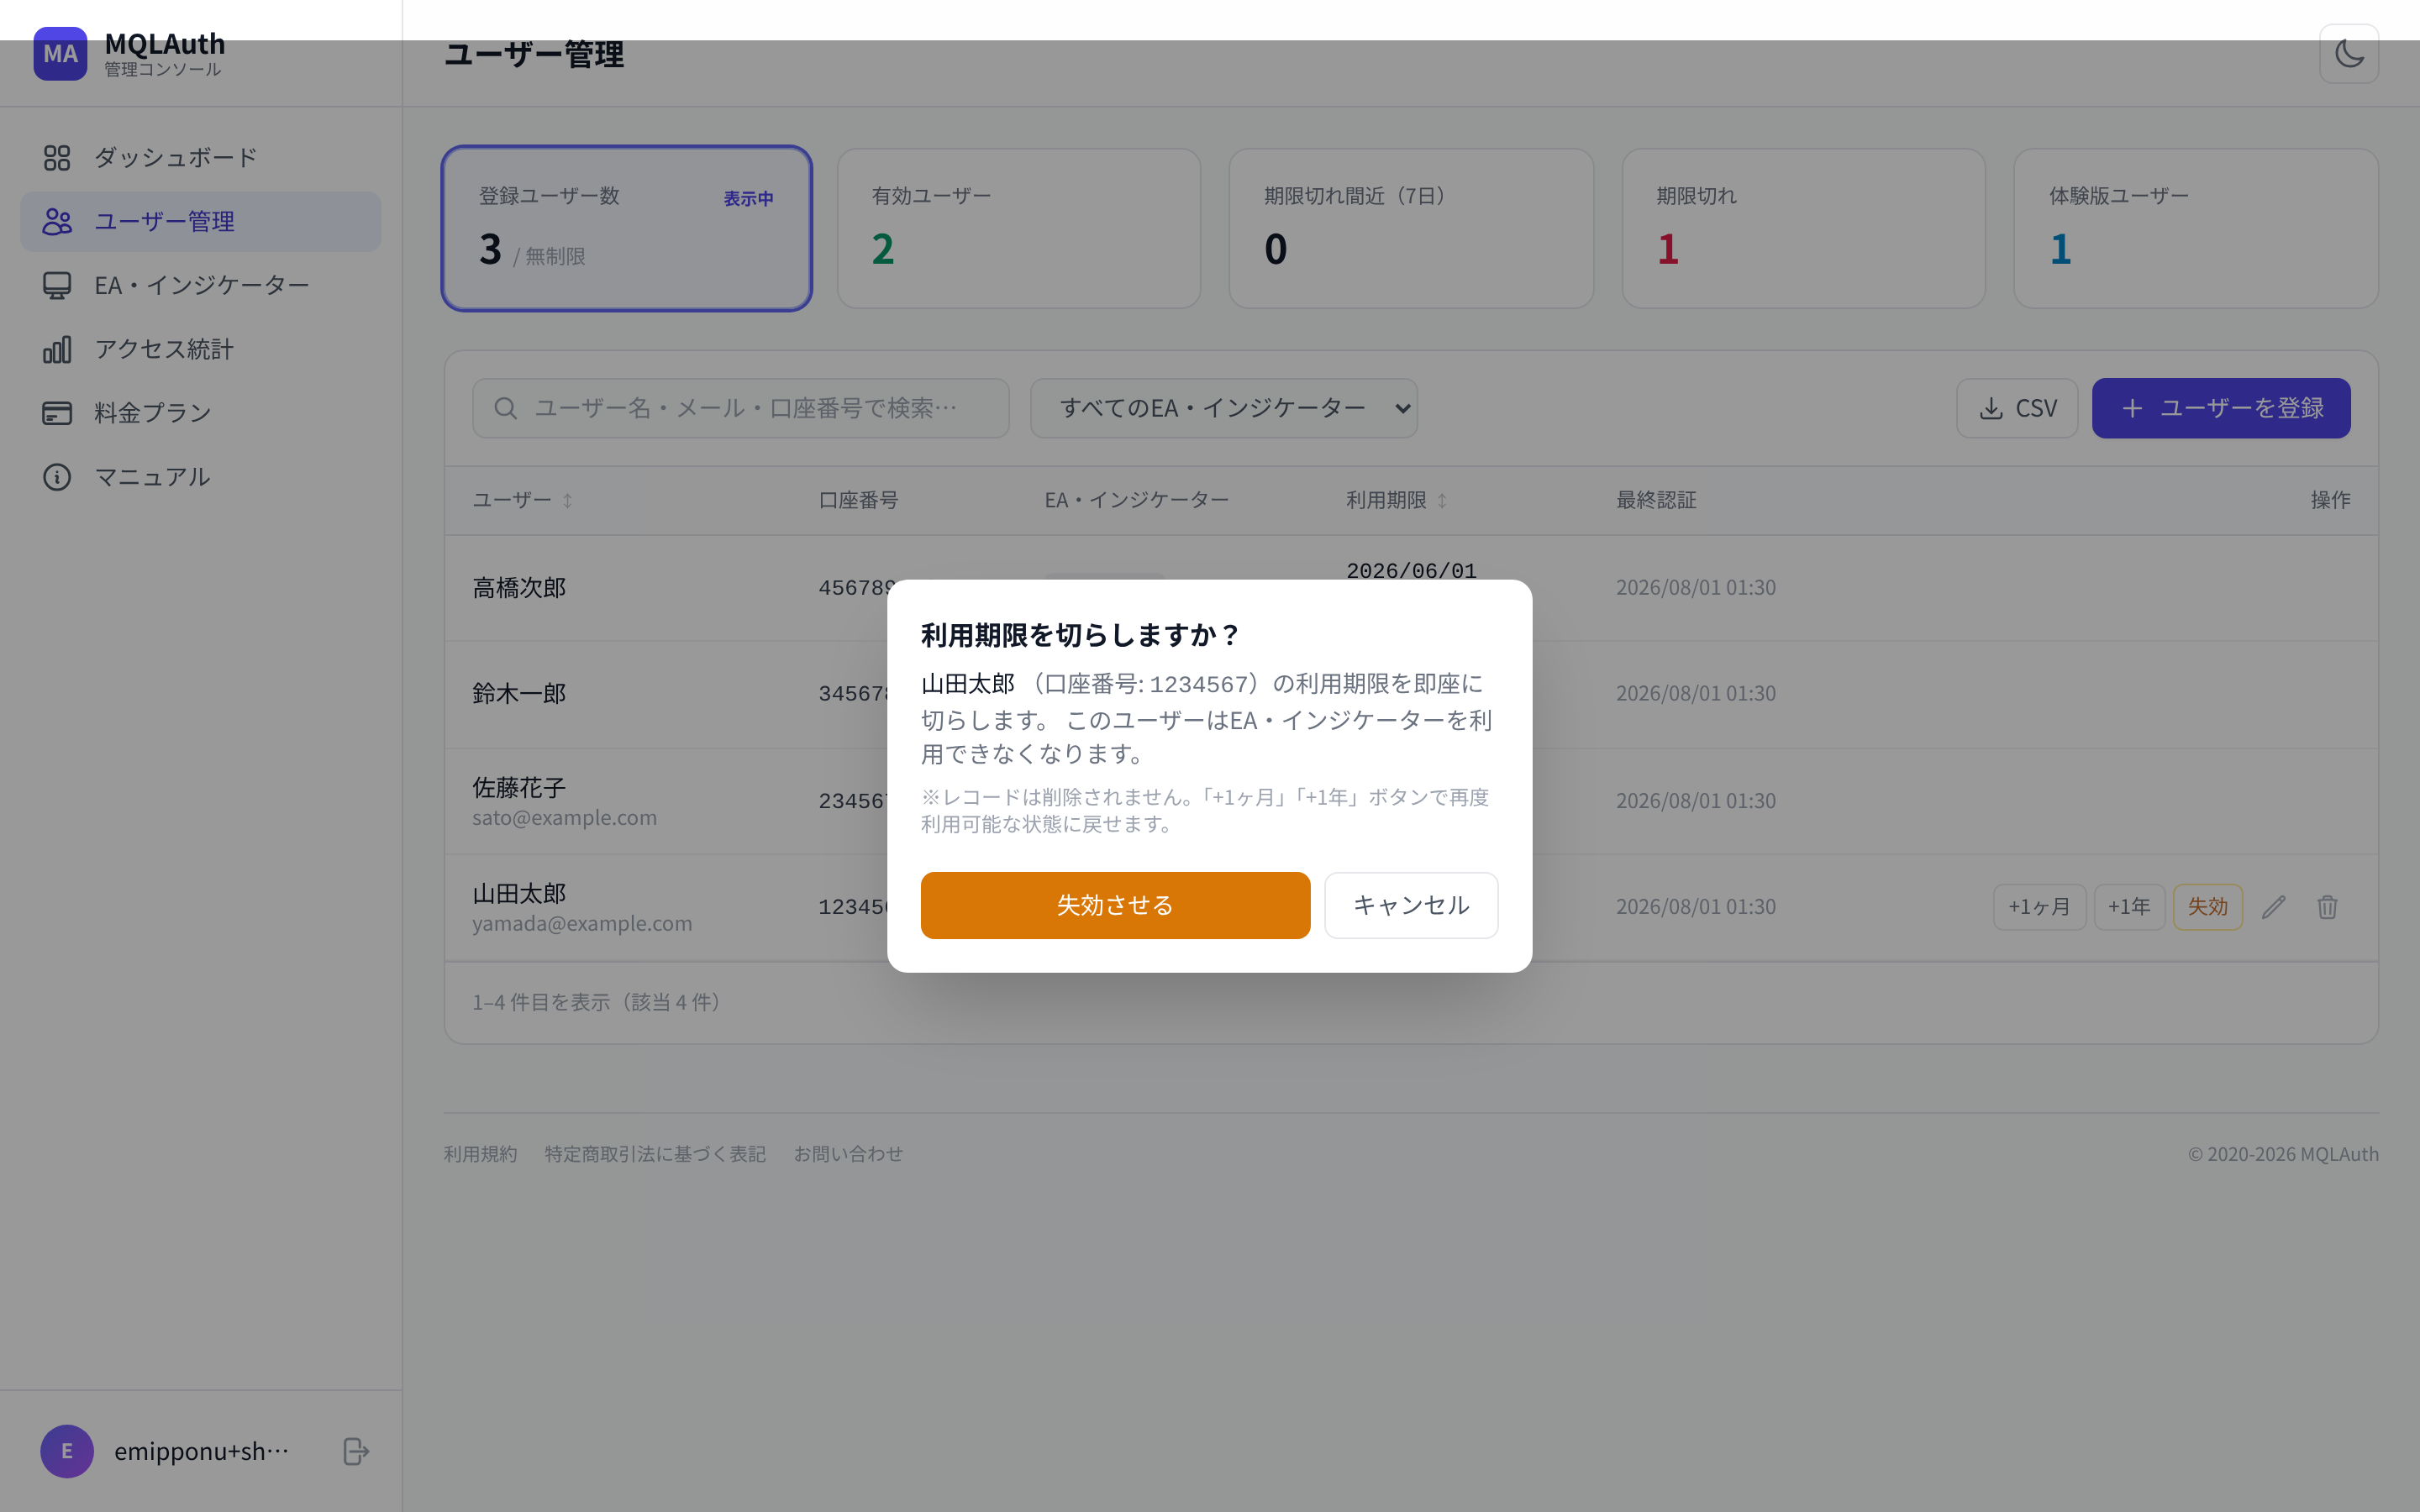Click the dashboard grid icon
Image resolution: width=2420 pixels, height=1512 pixels.
click(x=57, y=157)
